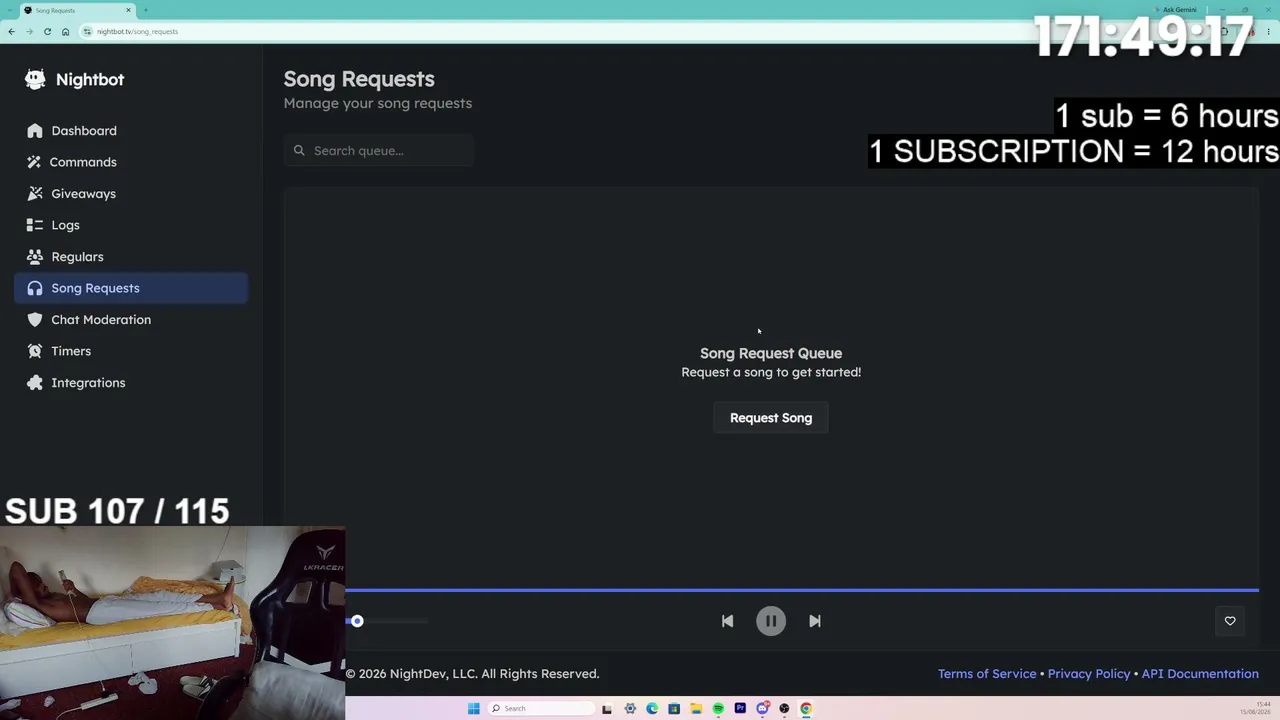Click the site info icon in address bar

tap(88, 32)
